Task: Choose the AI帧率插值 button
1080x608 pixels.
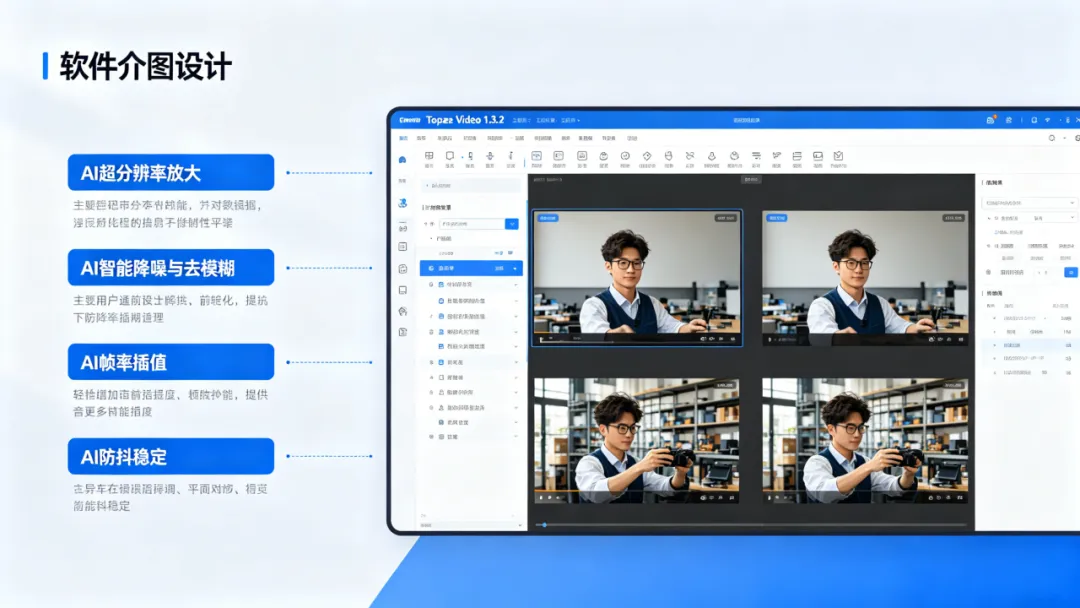Action: 171,361
